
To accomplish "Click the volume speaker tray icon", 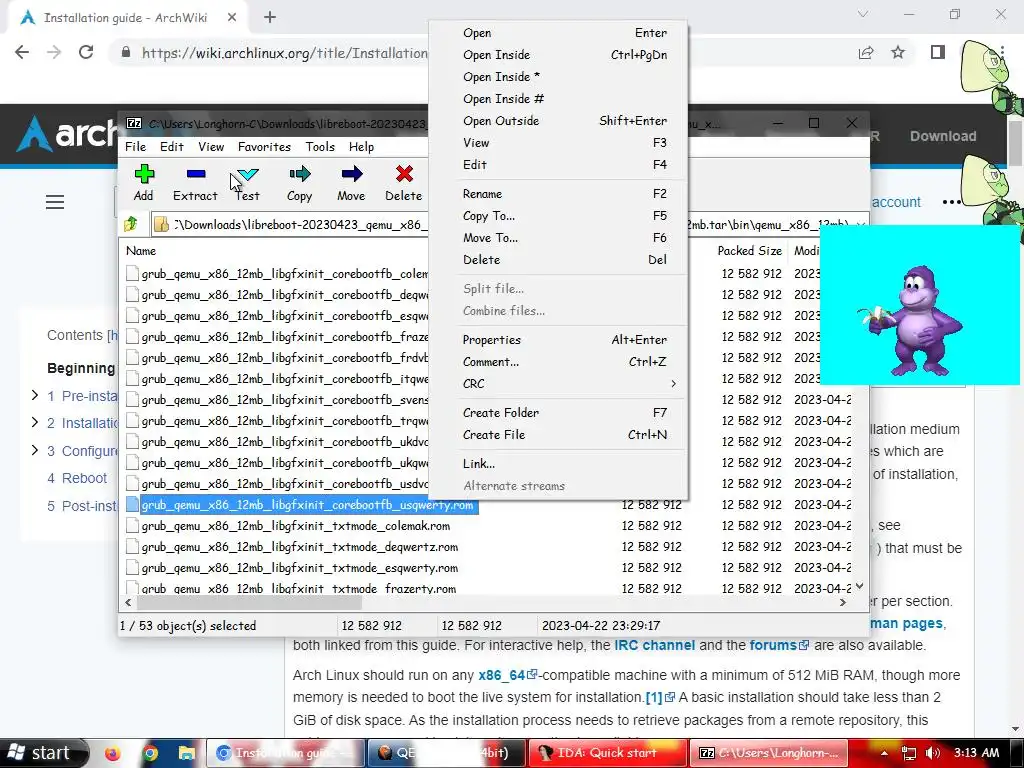I will pyautogui.click(x=933, y=753).
